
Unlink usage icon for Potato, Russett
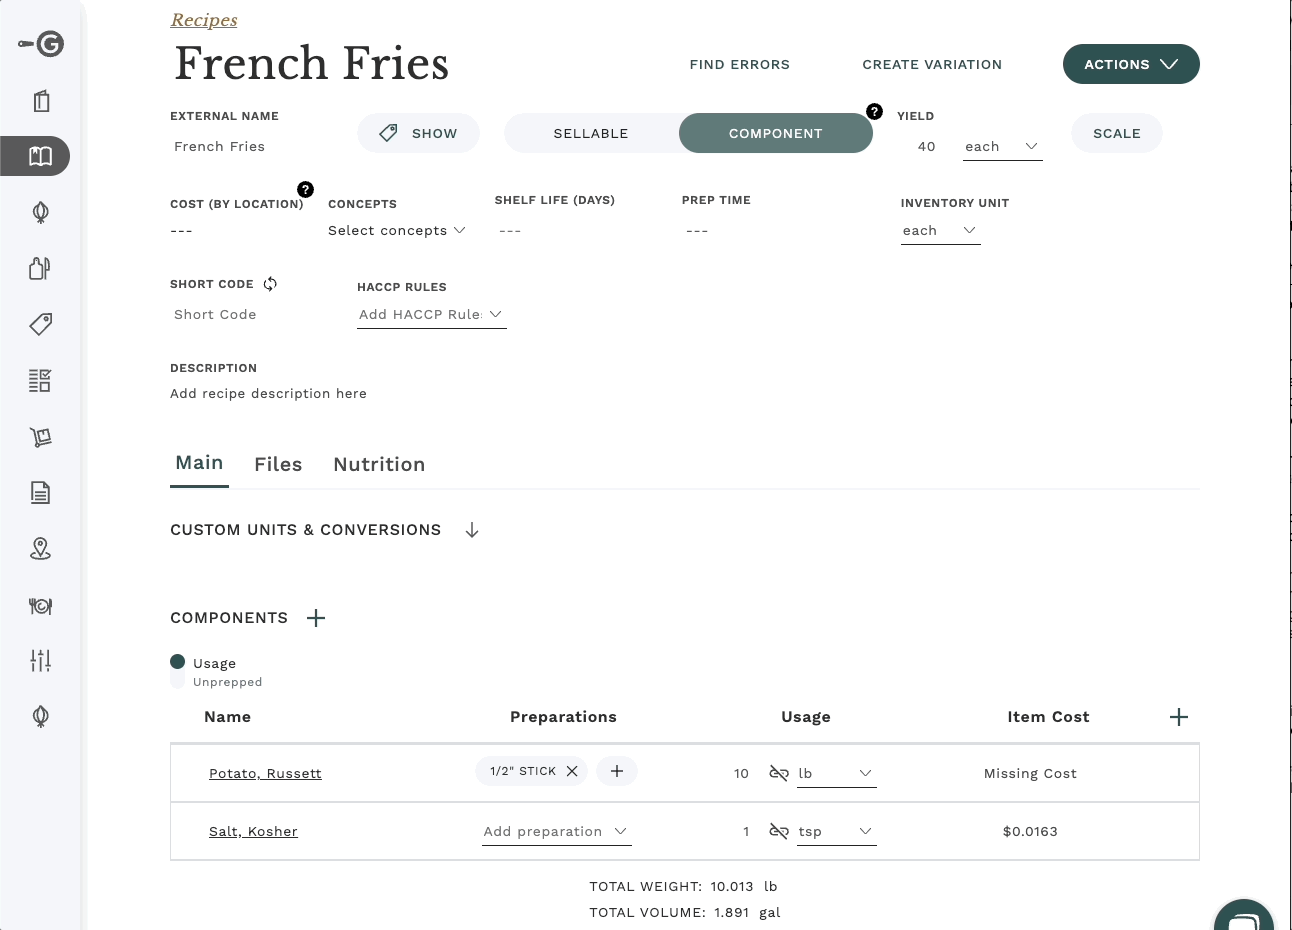[779, 773]
